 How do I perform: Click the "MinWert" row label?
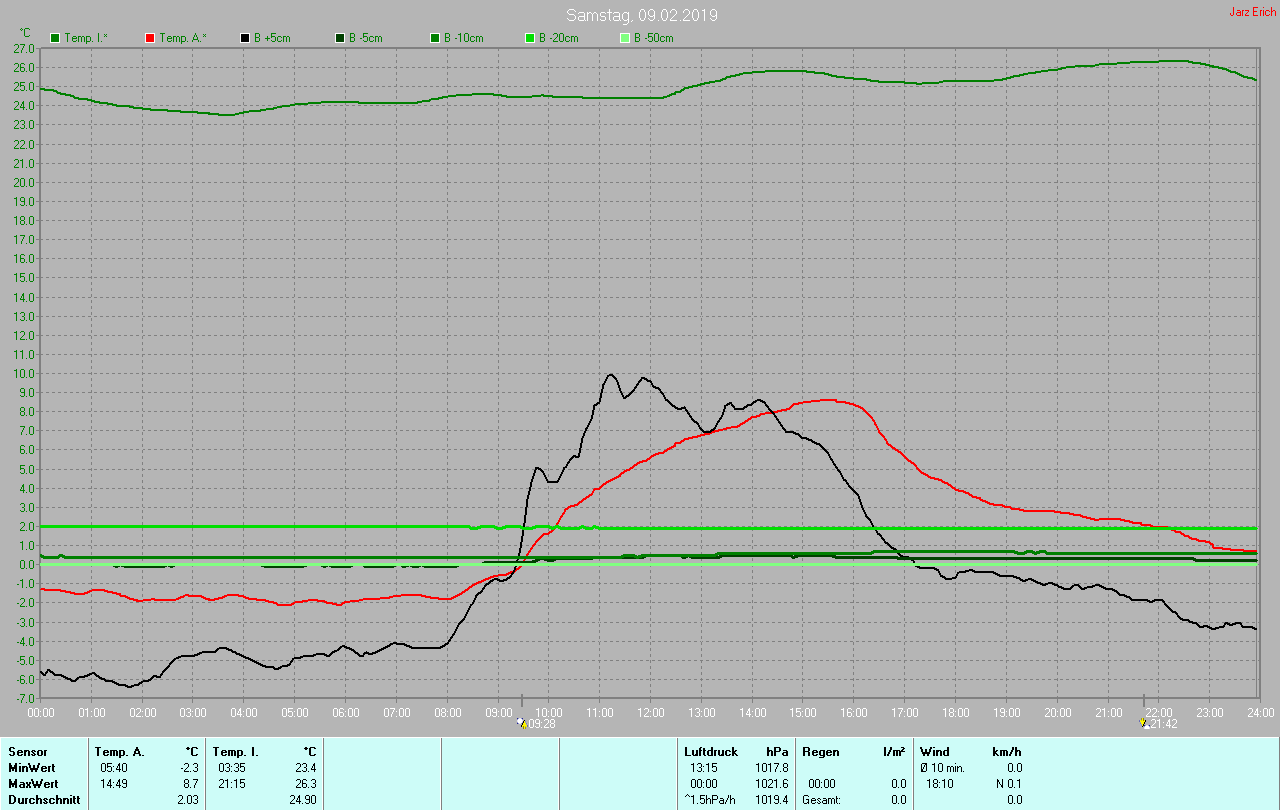point(32,768)
